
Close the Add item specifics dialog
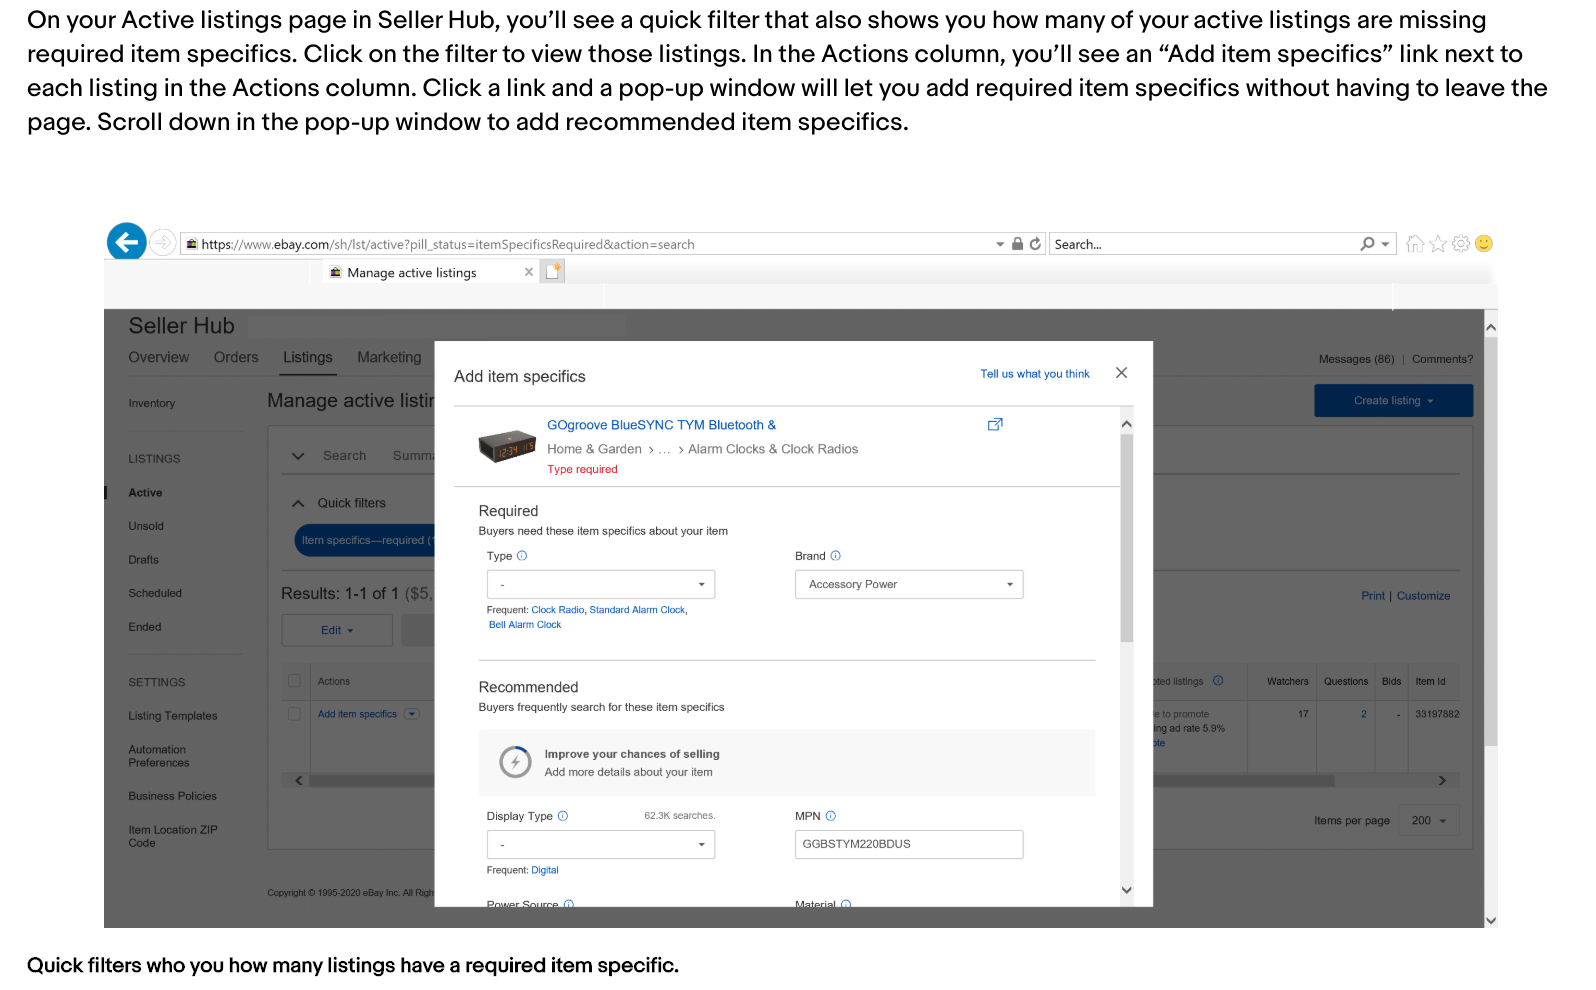[1121, 373]
